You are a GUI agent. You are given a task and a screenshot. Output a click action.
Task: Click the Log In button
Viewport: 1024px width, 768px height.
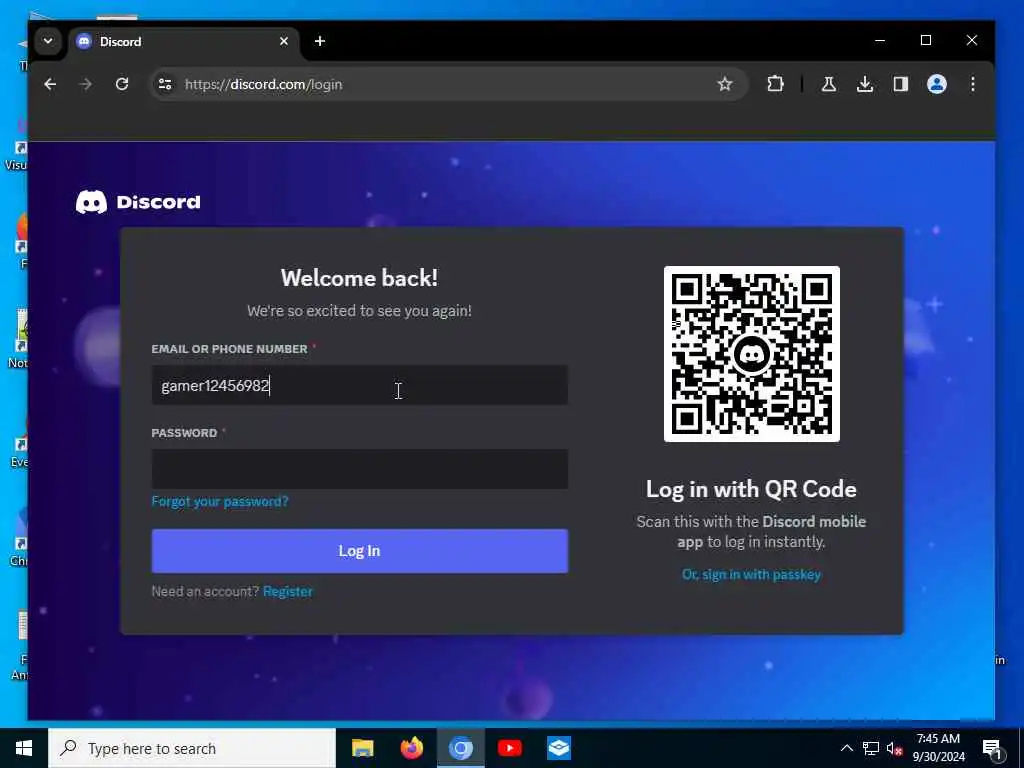[360, 551]
